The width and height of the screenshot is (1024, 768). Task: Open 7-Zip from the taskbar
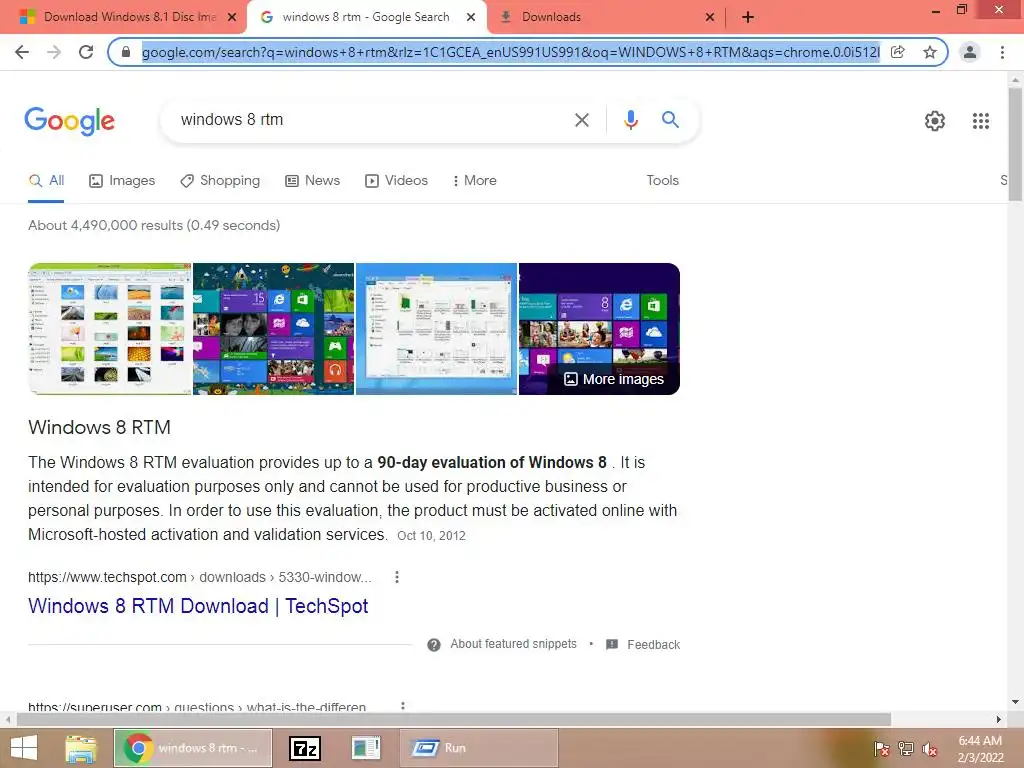tap(305, 748)
